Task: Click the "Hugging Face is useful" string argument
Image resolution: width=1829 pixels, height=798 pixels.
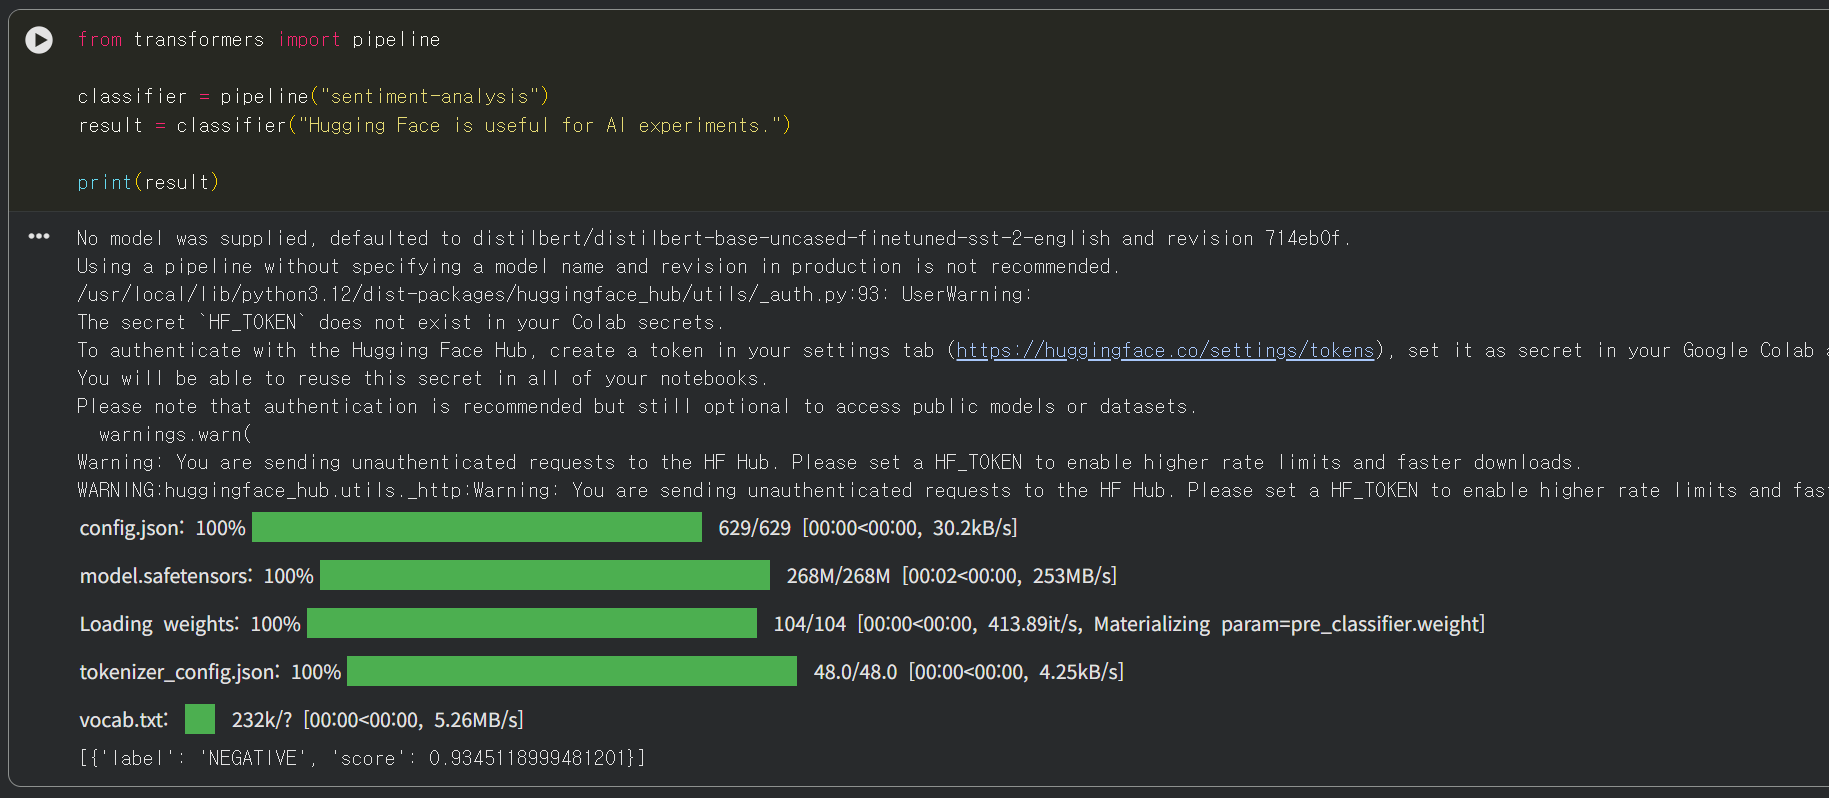Action: coord(535,126)
